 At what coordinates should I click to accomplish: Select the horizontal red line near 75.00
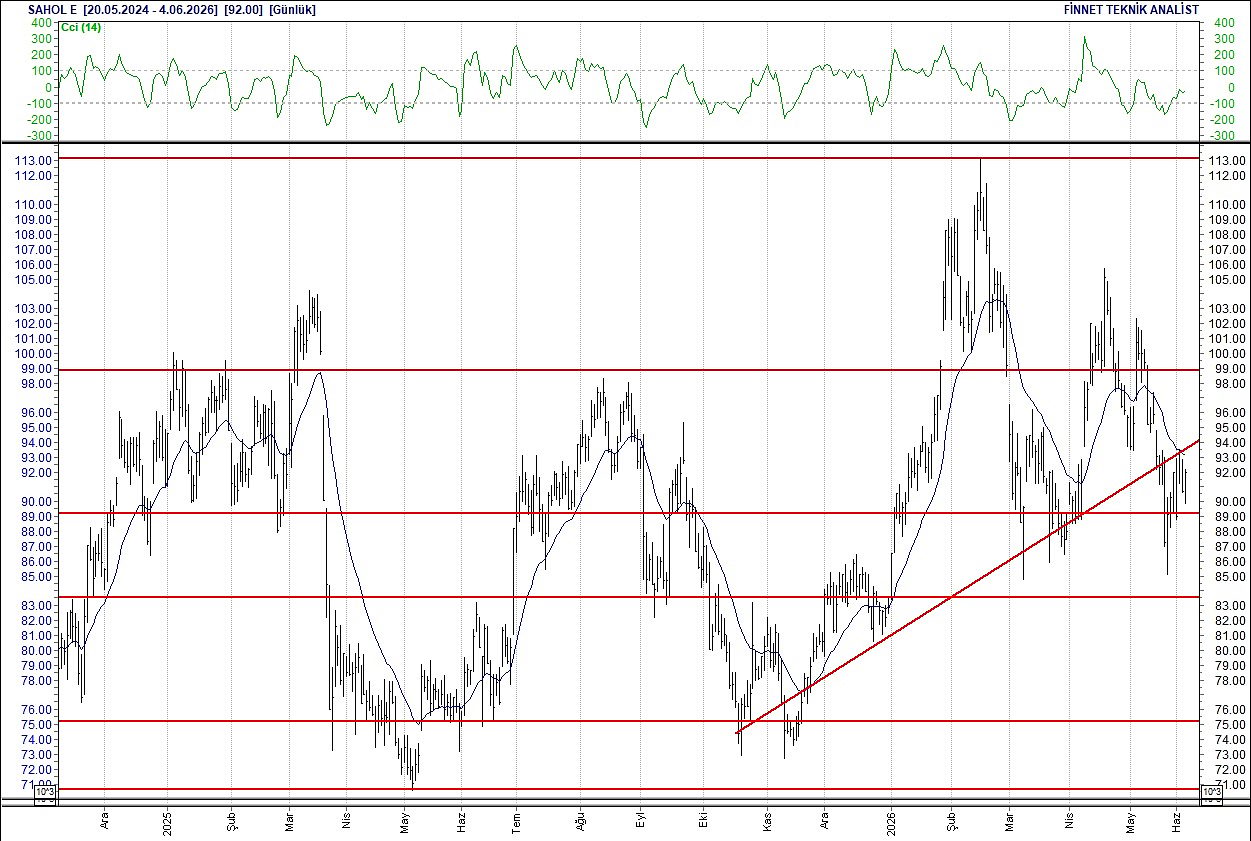tap(628, 720)
